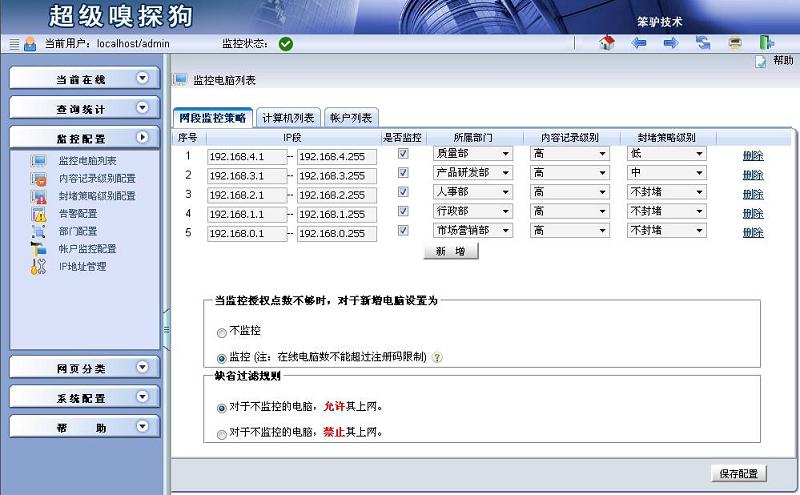
Task: Open blocking level dropdown showing 中
Action: (x=666, y=174)
